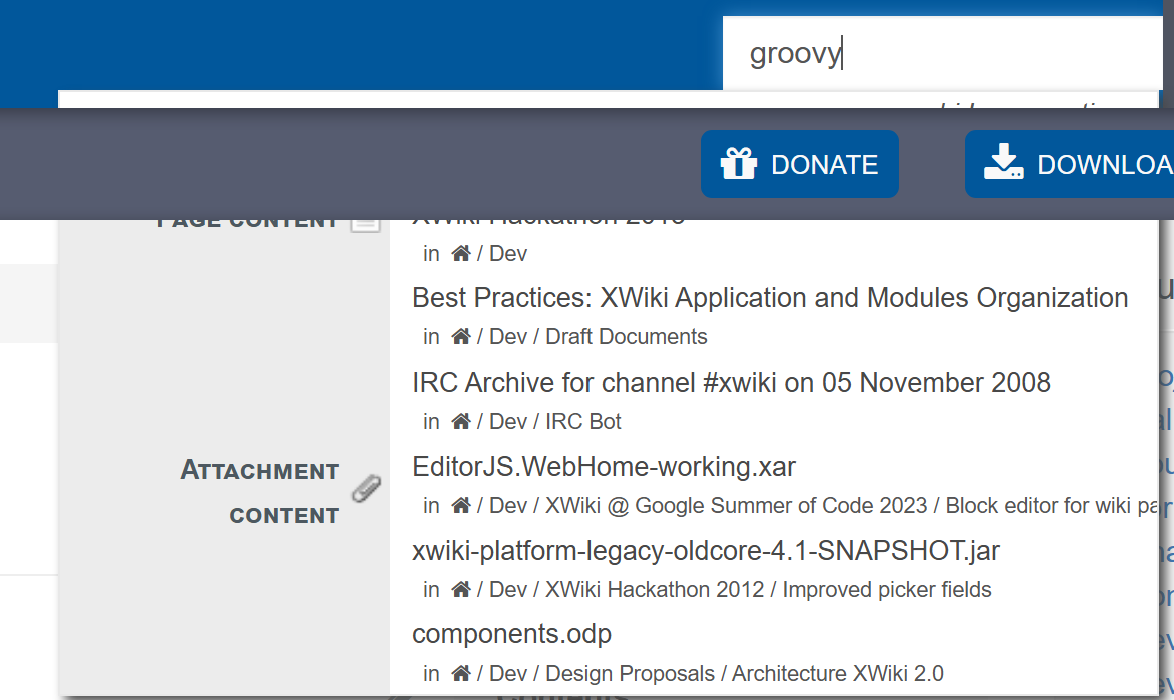This screenshot has height=700, width=1174.
Task: Click the gift icon on Donate
Action: (x=739, y=163)
